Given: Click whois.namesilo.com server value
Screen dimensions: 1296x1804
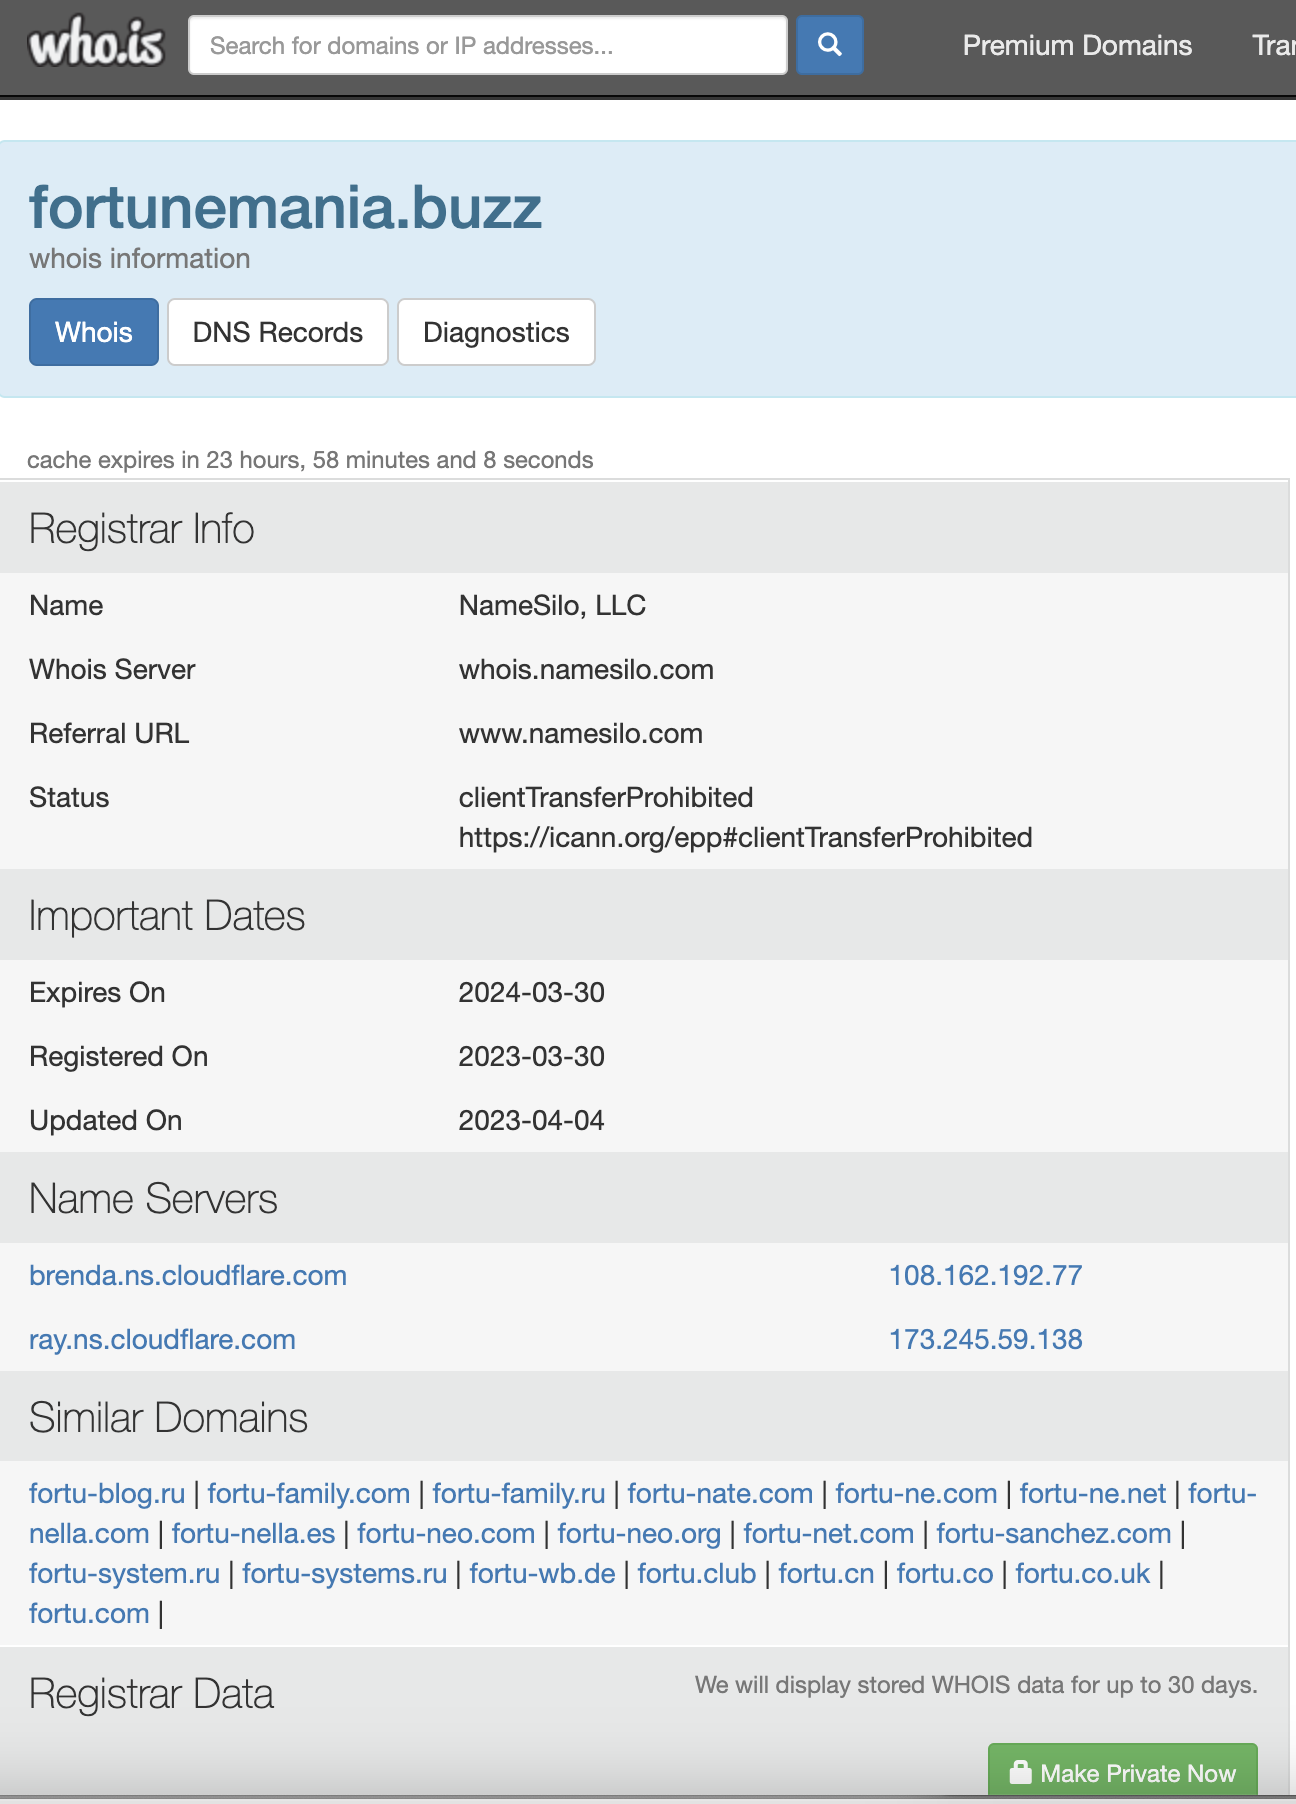Looking at the screenshot, I should [x=586, y=670].
